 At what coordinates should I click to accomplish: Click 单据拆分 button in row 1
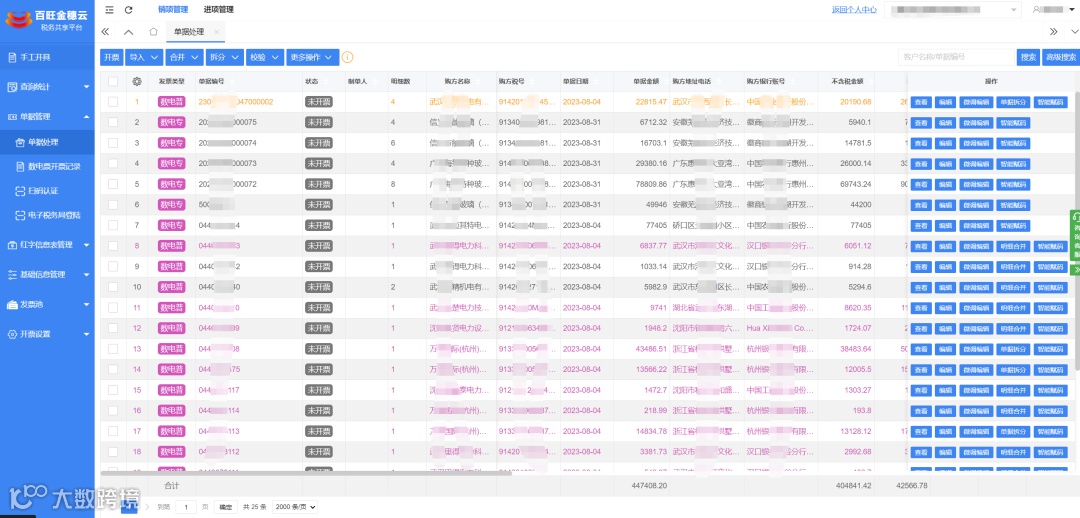[1013, 102]
